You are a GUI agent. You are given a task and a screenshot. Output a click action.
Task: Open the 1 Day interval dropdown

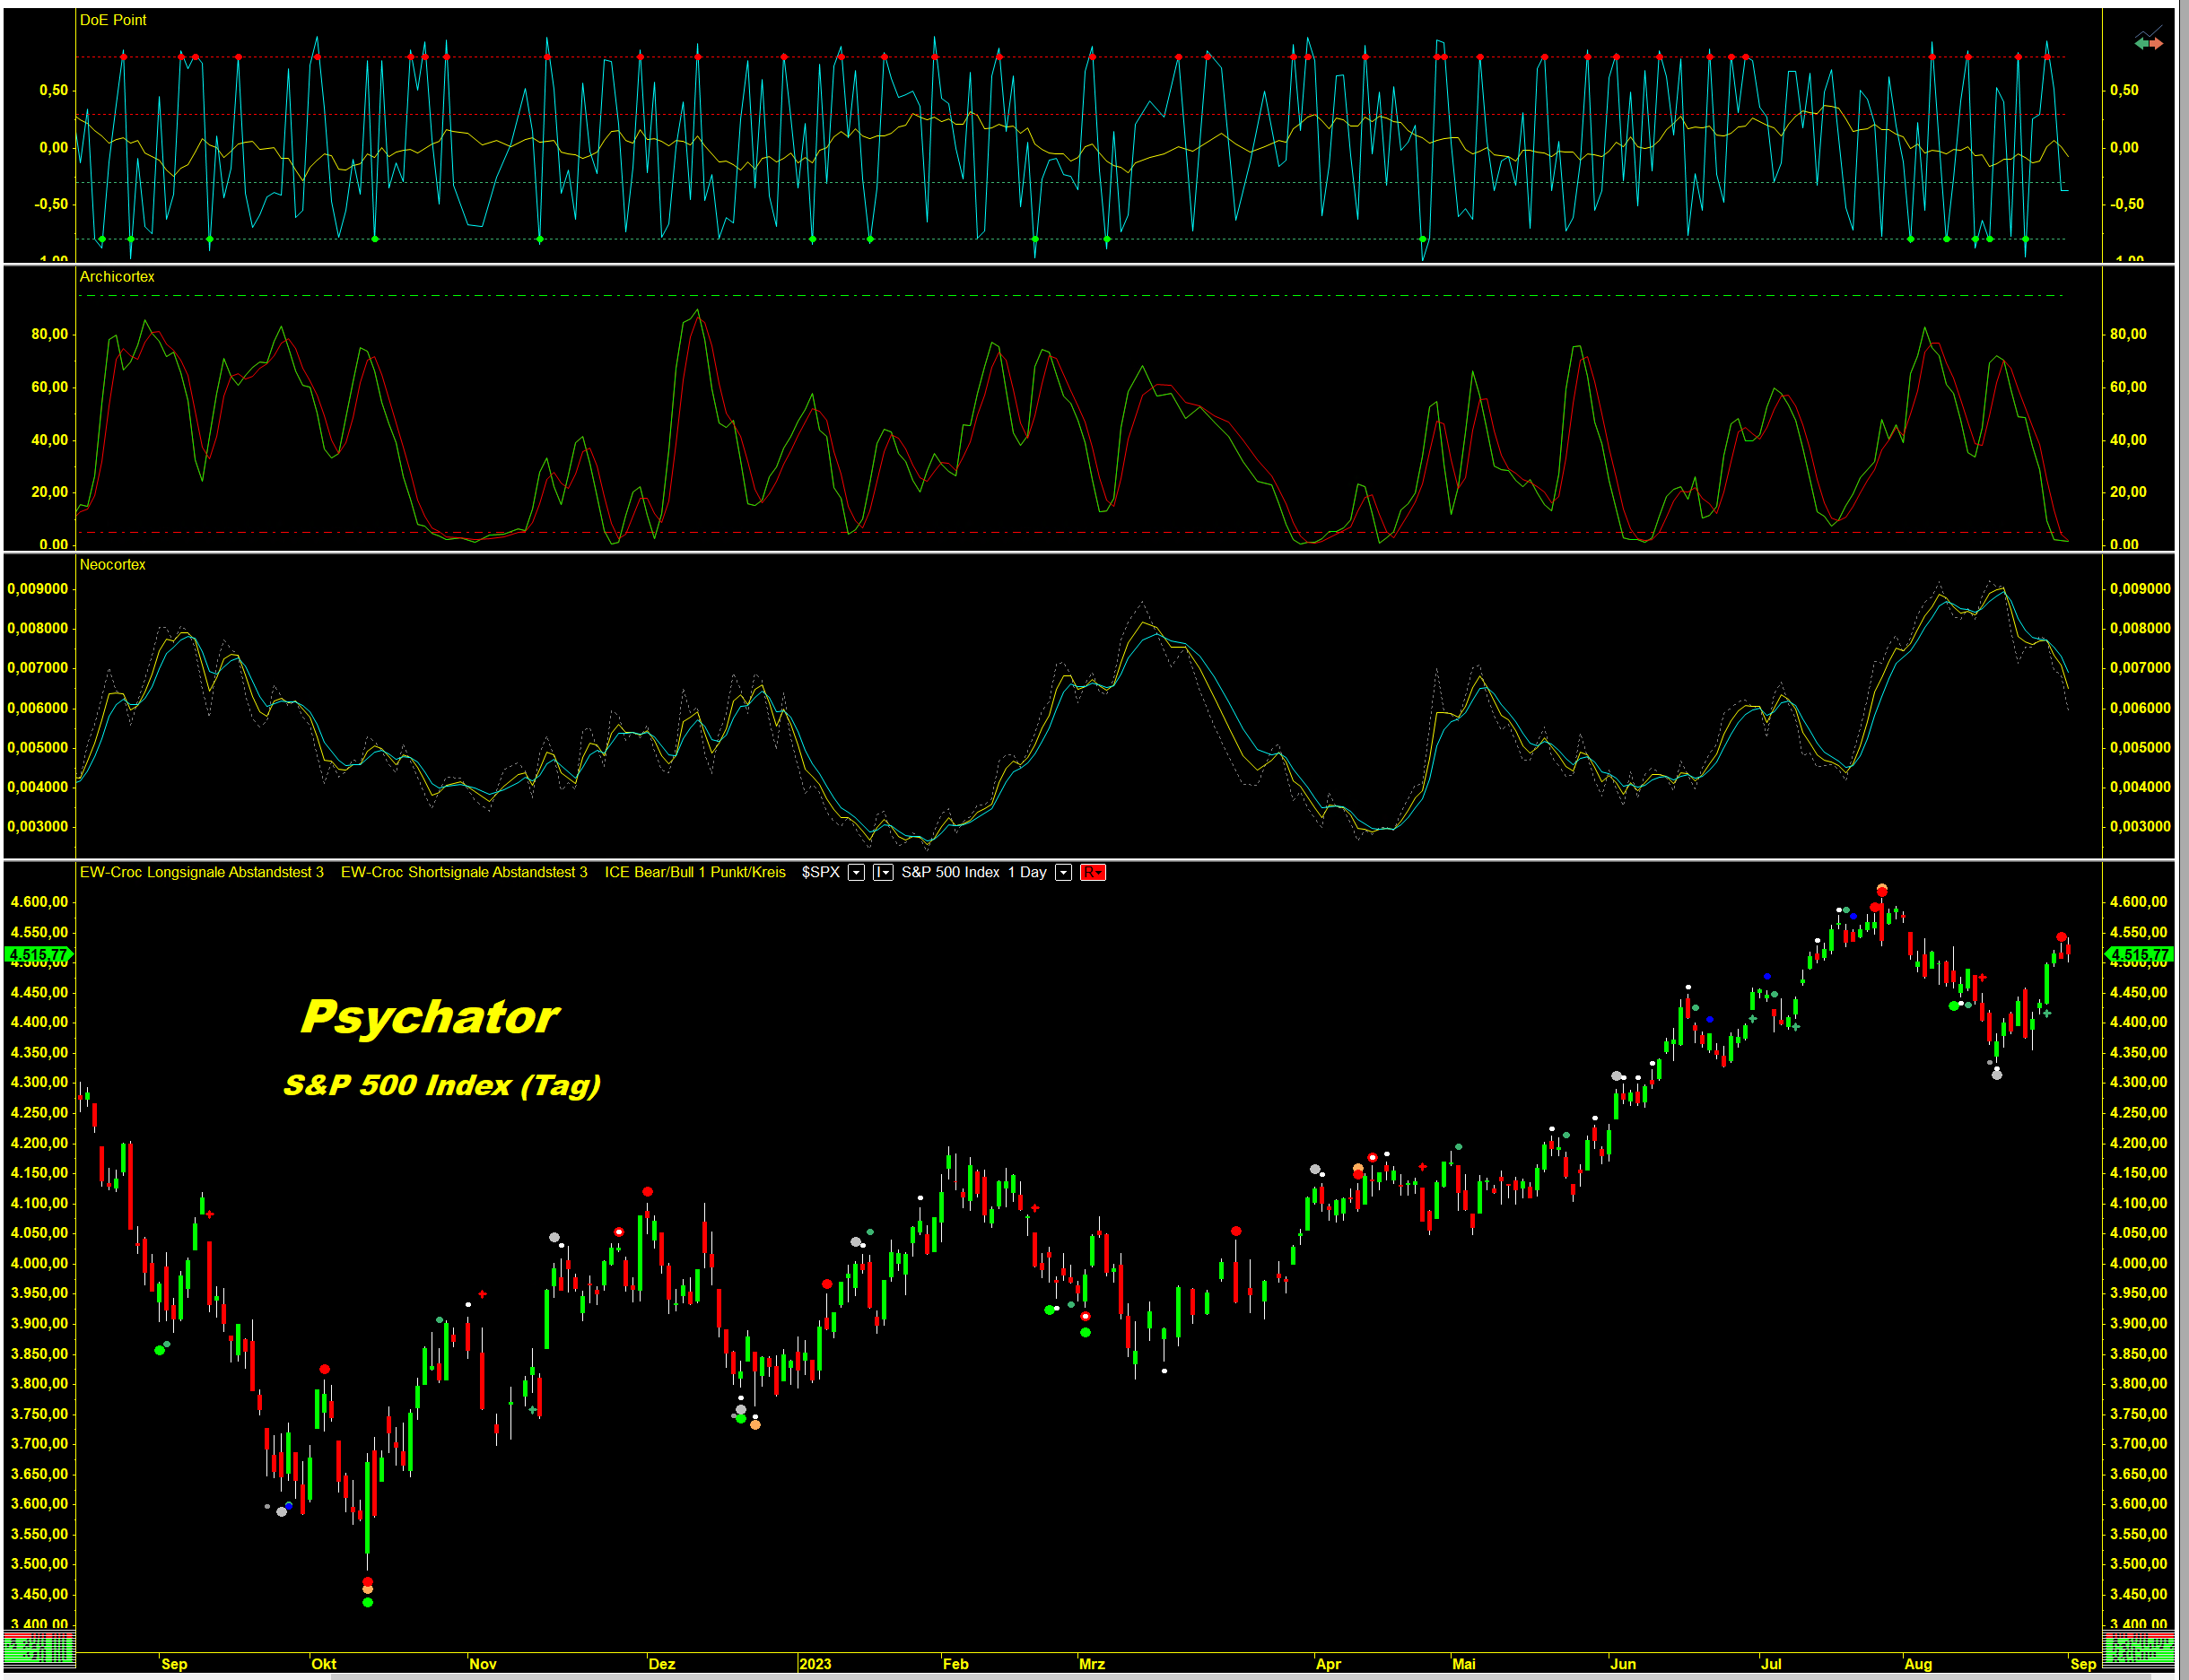click(x=1063, y=873)
